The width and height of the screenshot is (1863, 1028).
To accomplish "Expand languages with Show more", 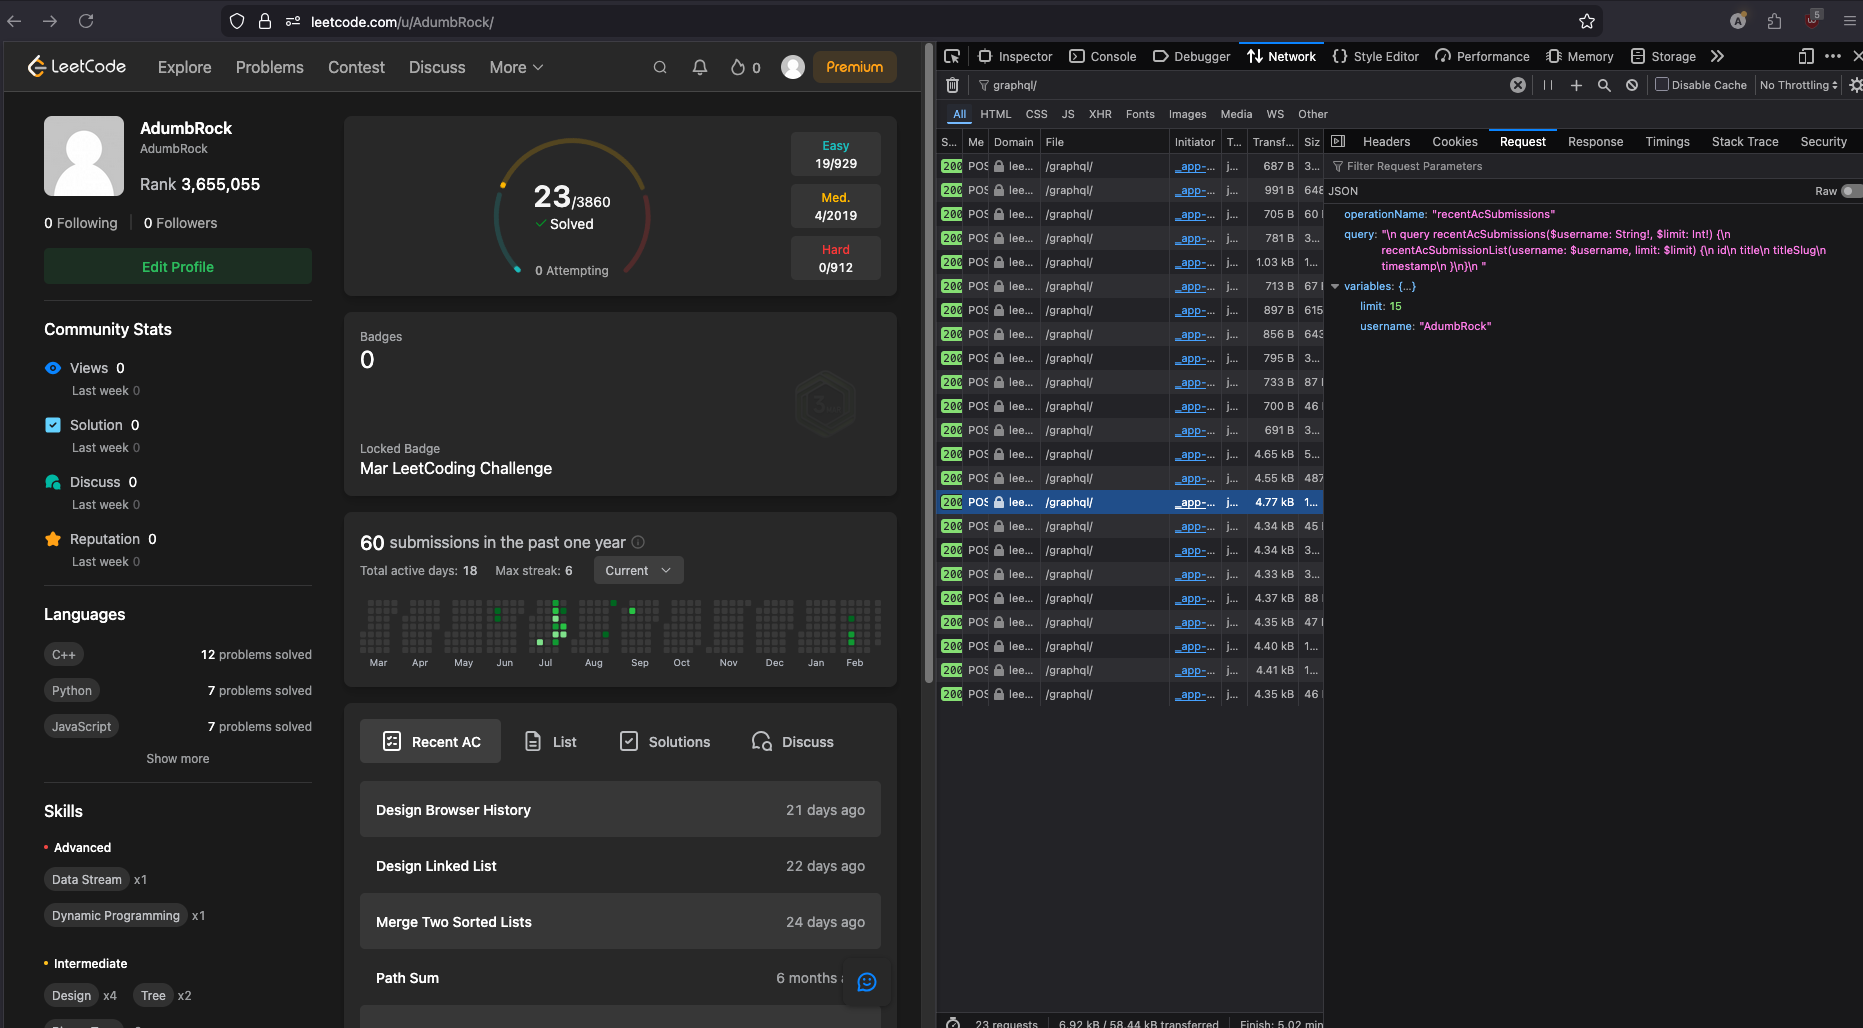I will [x=178, y=758].
